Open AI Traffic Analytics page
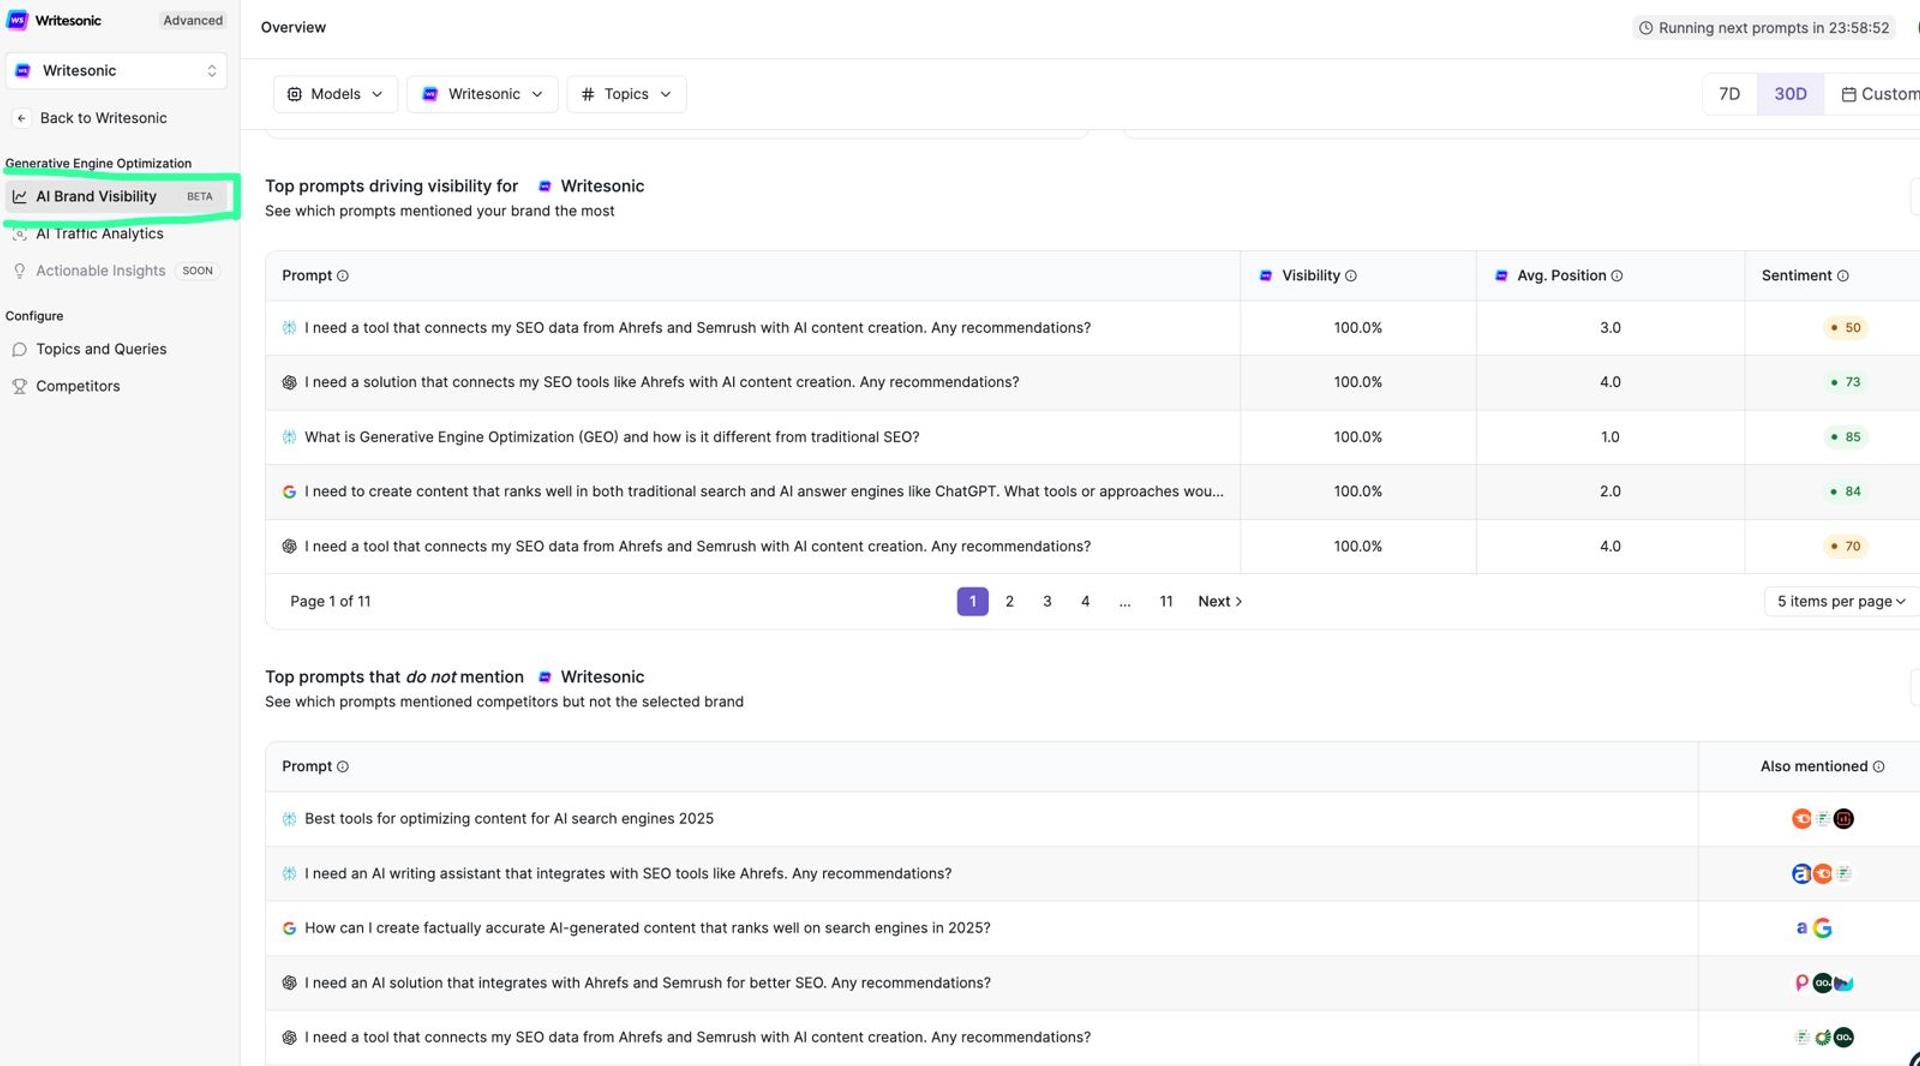The height and width of the screenshot is (1066, 1920). (x=99, y=234)
